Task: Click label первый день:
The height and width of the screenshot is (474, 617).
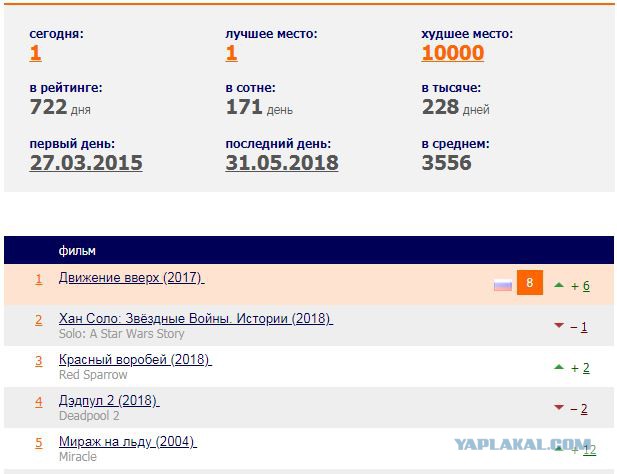Action: coord(72,144)
